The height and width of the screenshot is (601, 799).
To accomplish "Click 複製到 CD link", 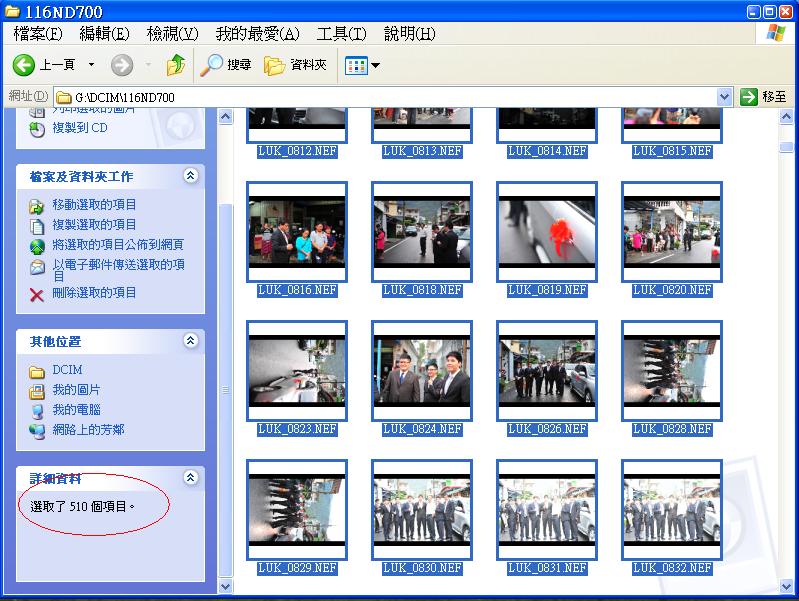I will pos(80,128).
